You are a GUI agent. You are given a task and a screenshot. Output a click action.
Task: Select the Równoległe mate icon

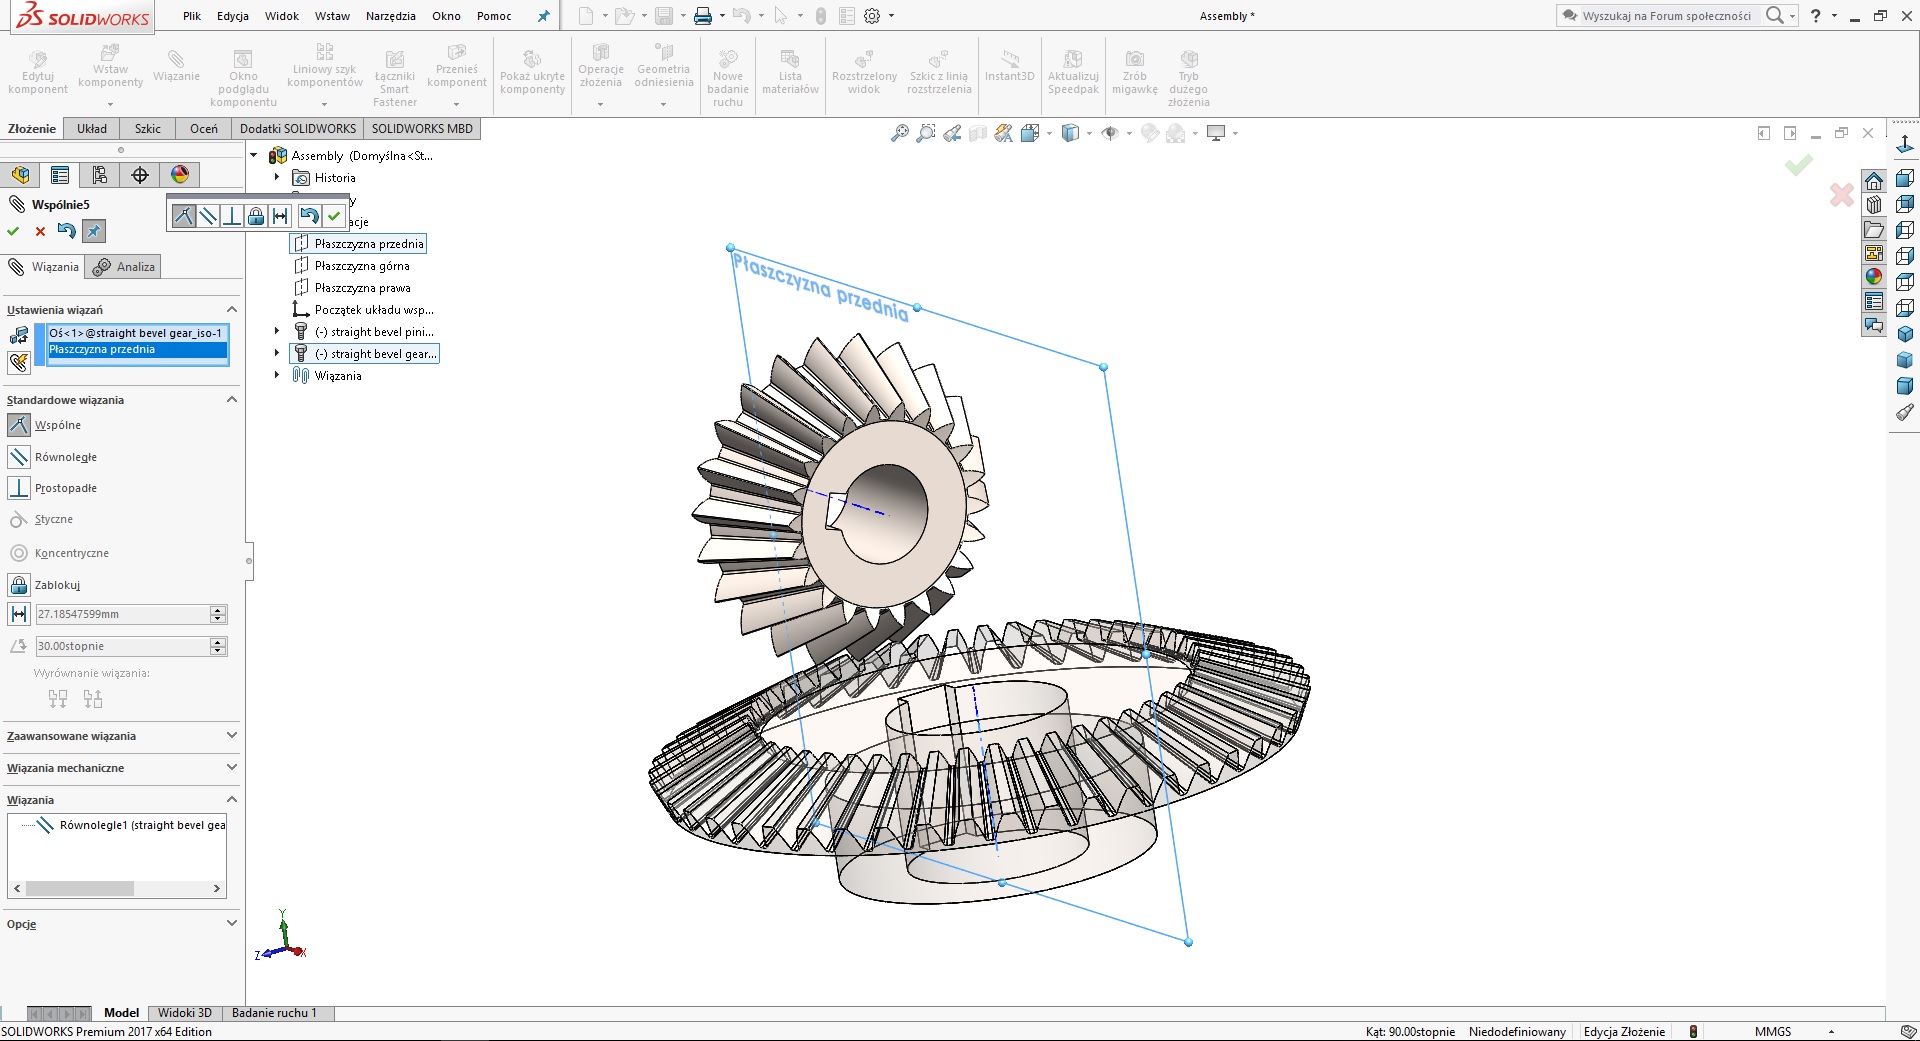pos(19,457)
